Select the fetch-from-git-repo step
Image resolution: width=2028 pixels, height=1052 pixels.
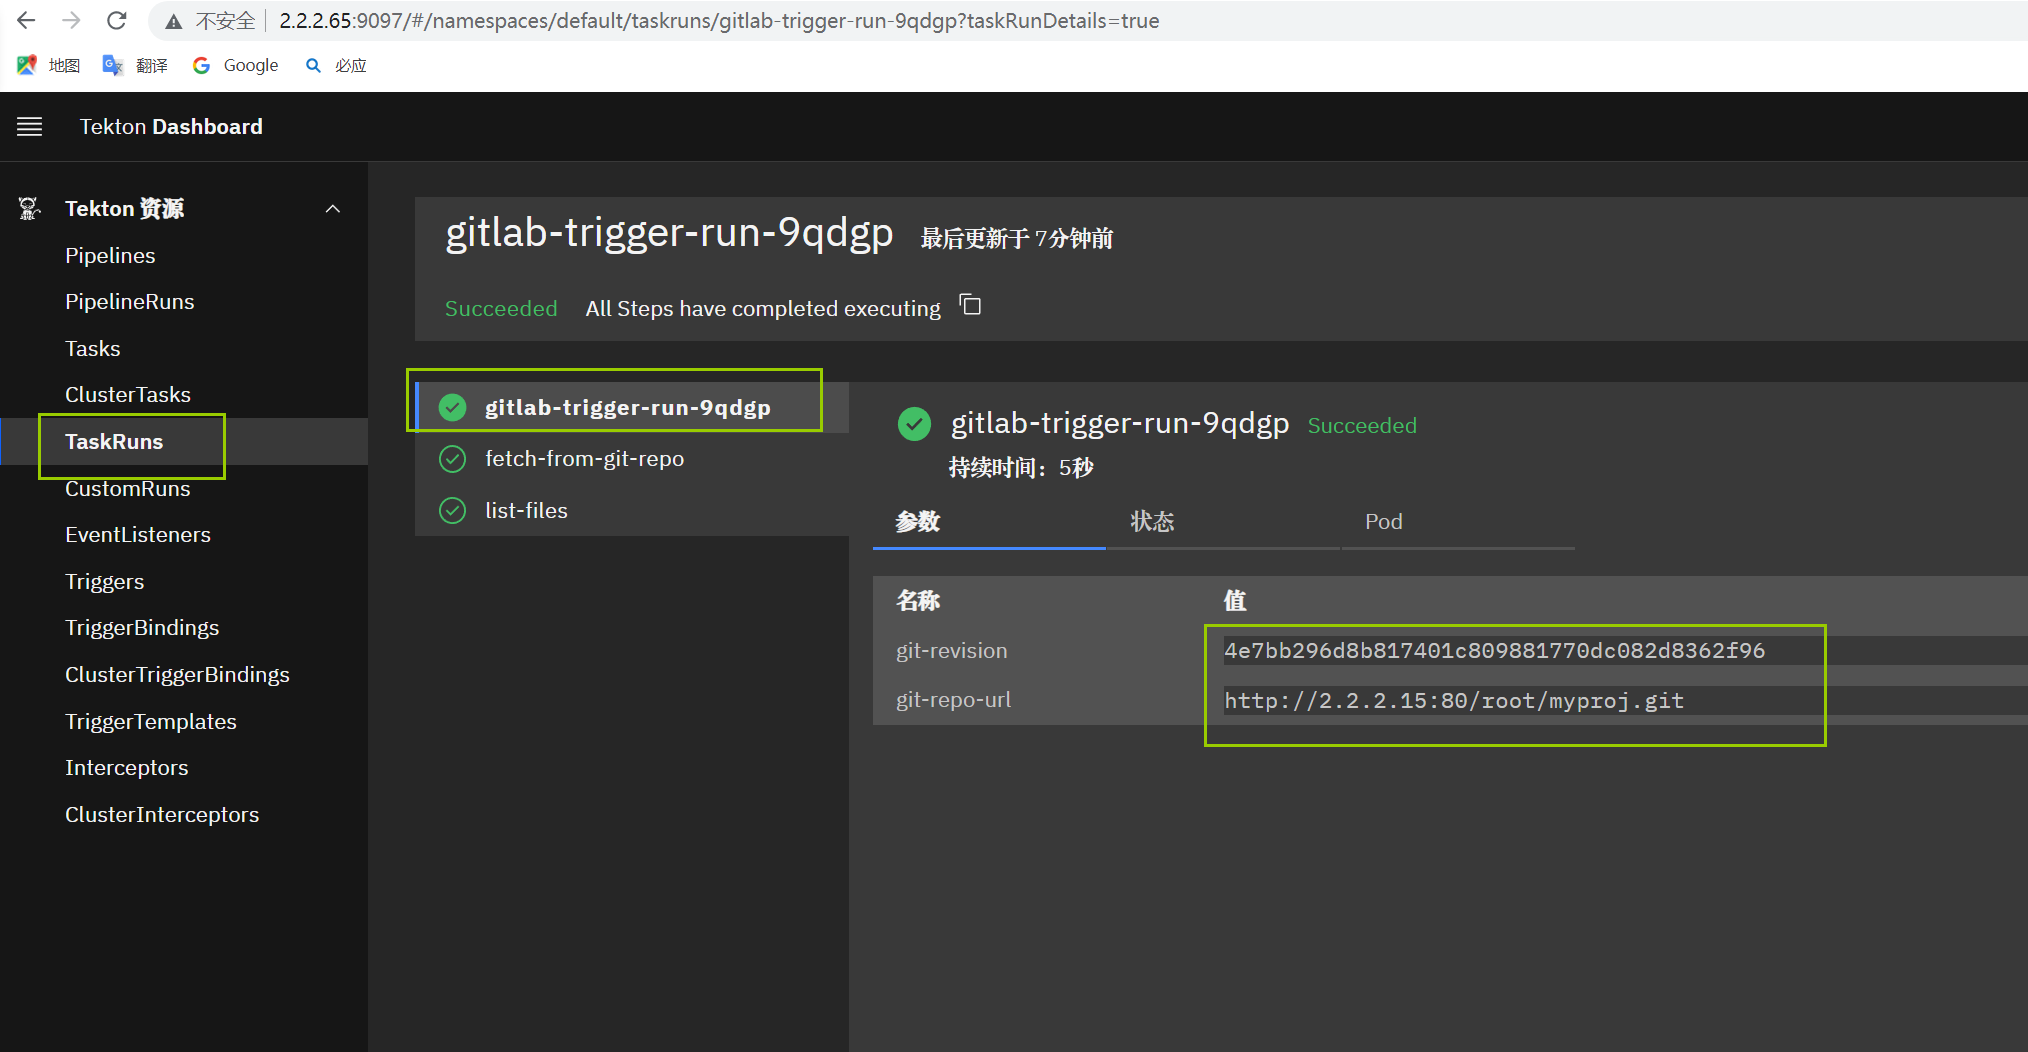(632, 459)
